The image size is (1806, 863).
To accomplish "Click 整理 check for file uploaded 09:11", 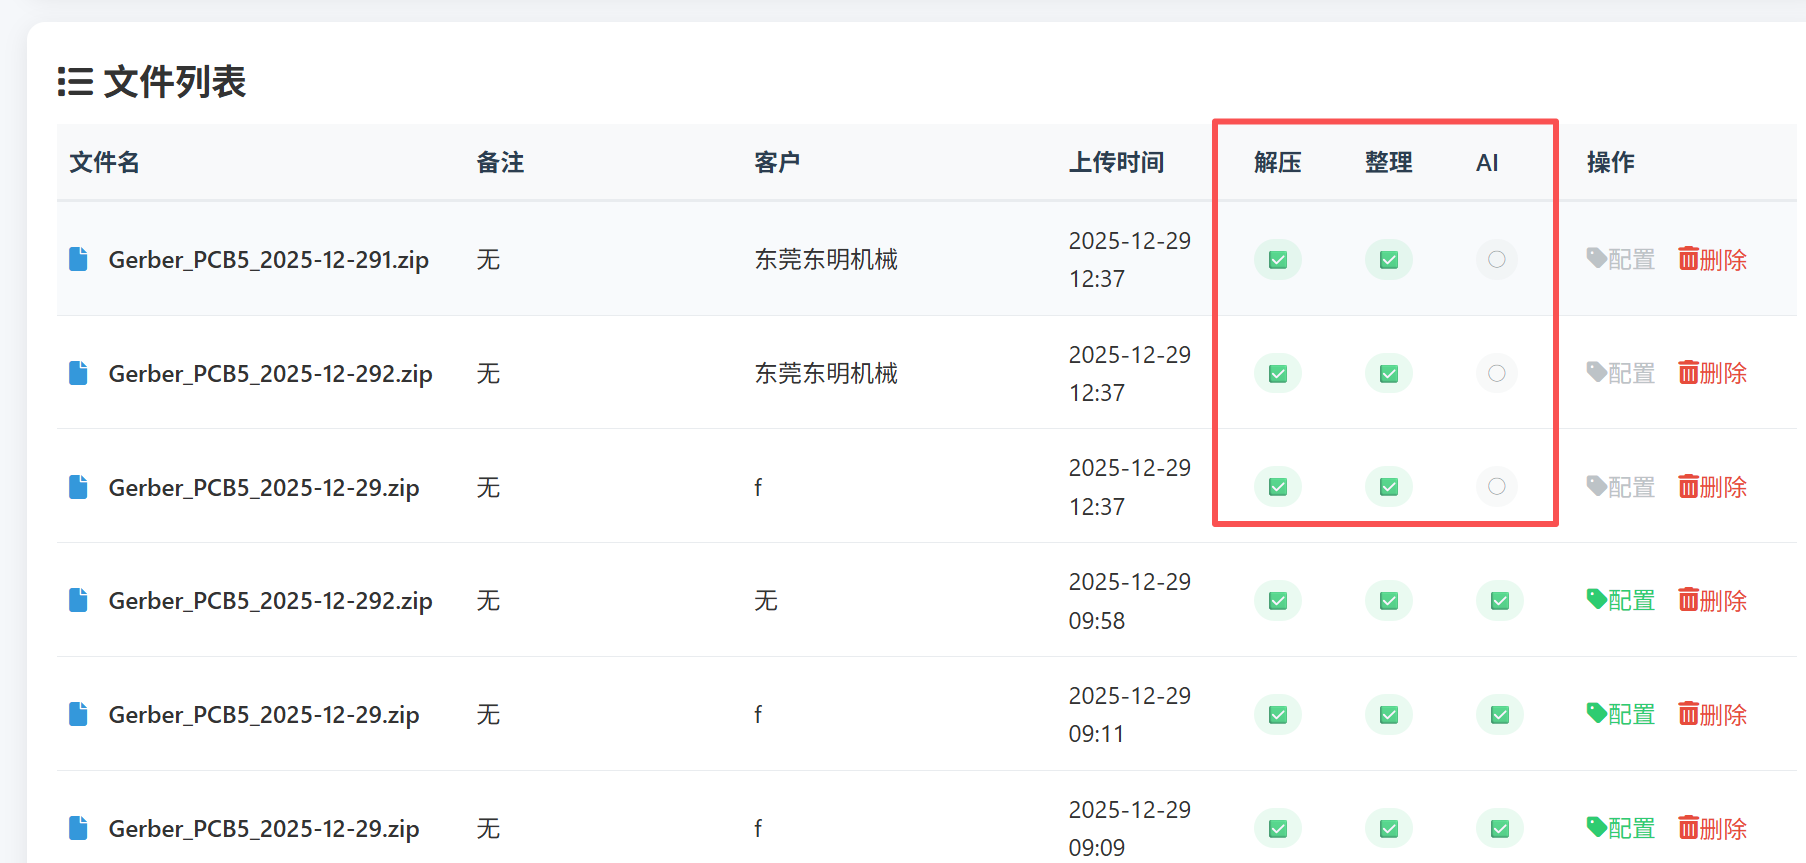I will (1389, 715).
